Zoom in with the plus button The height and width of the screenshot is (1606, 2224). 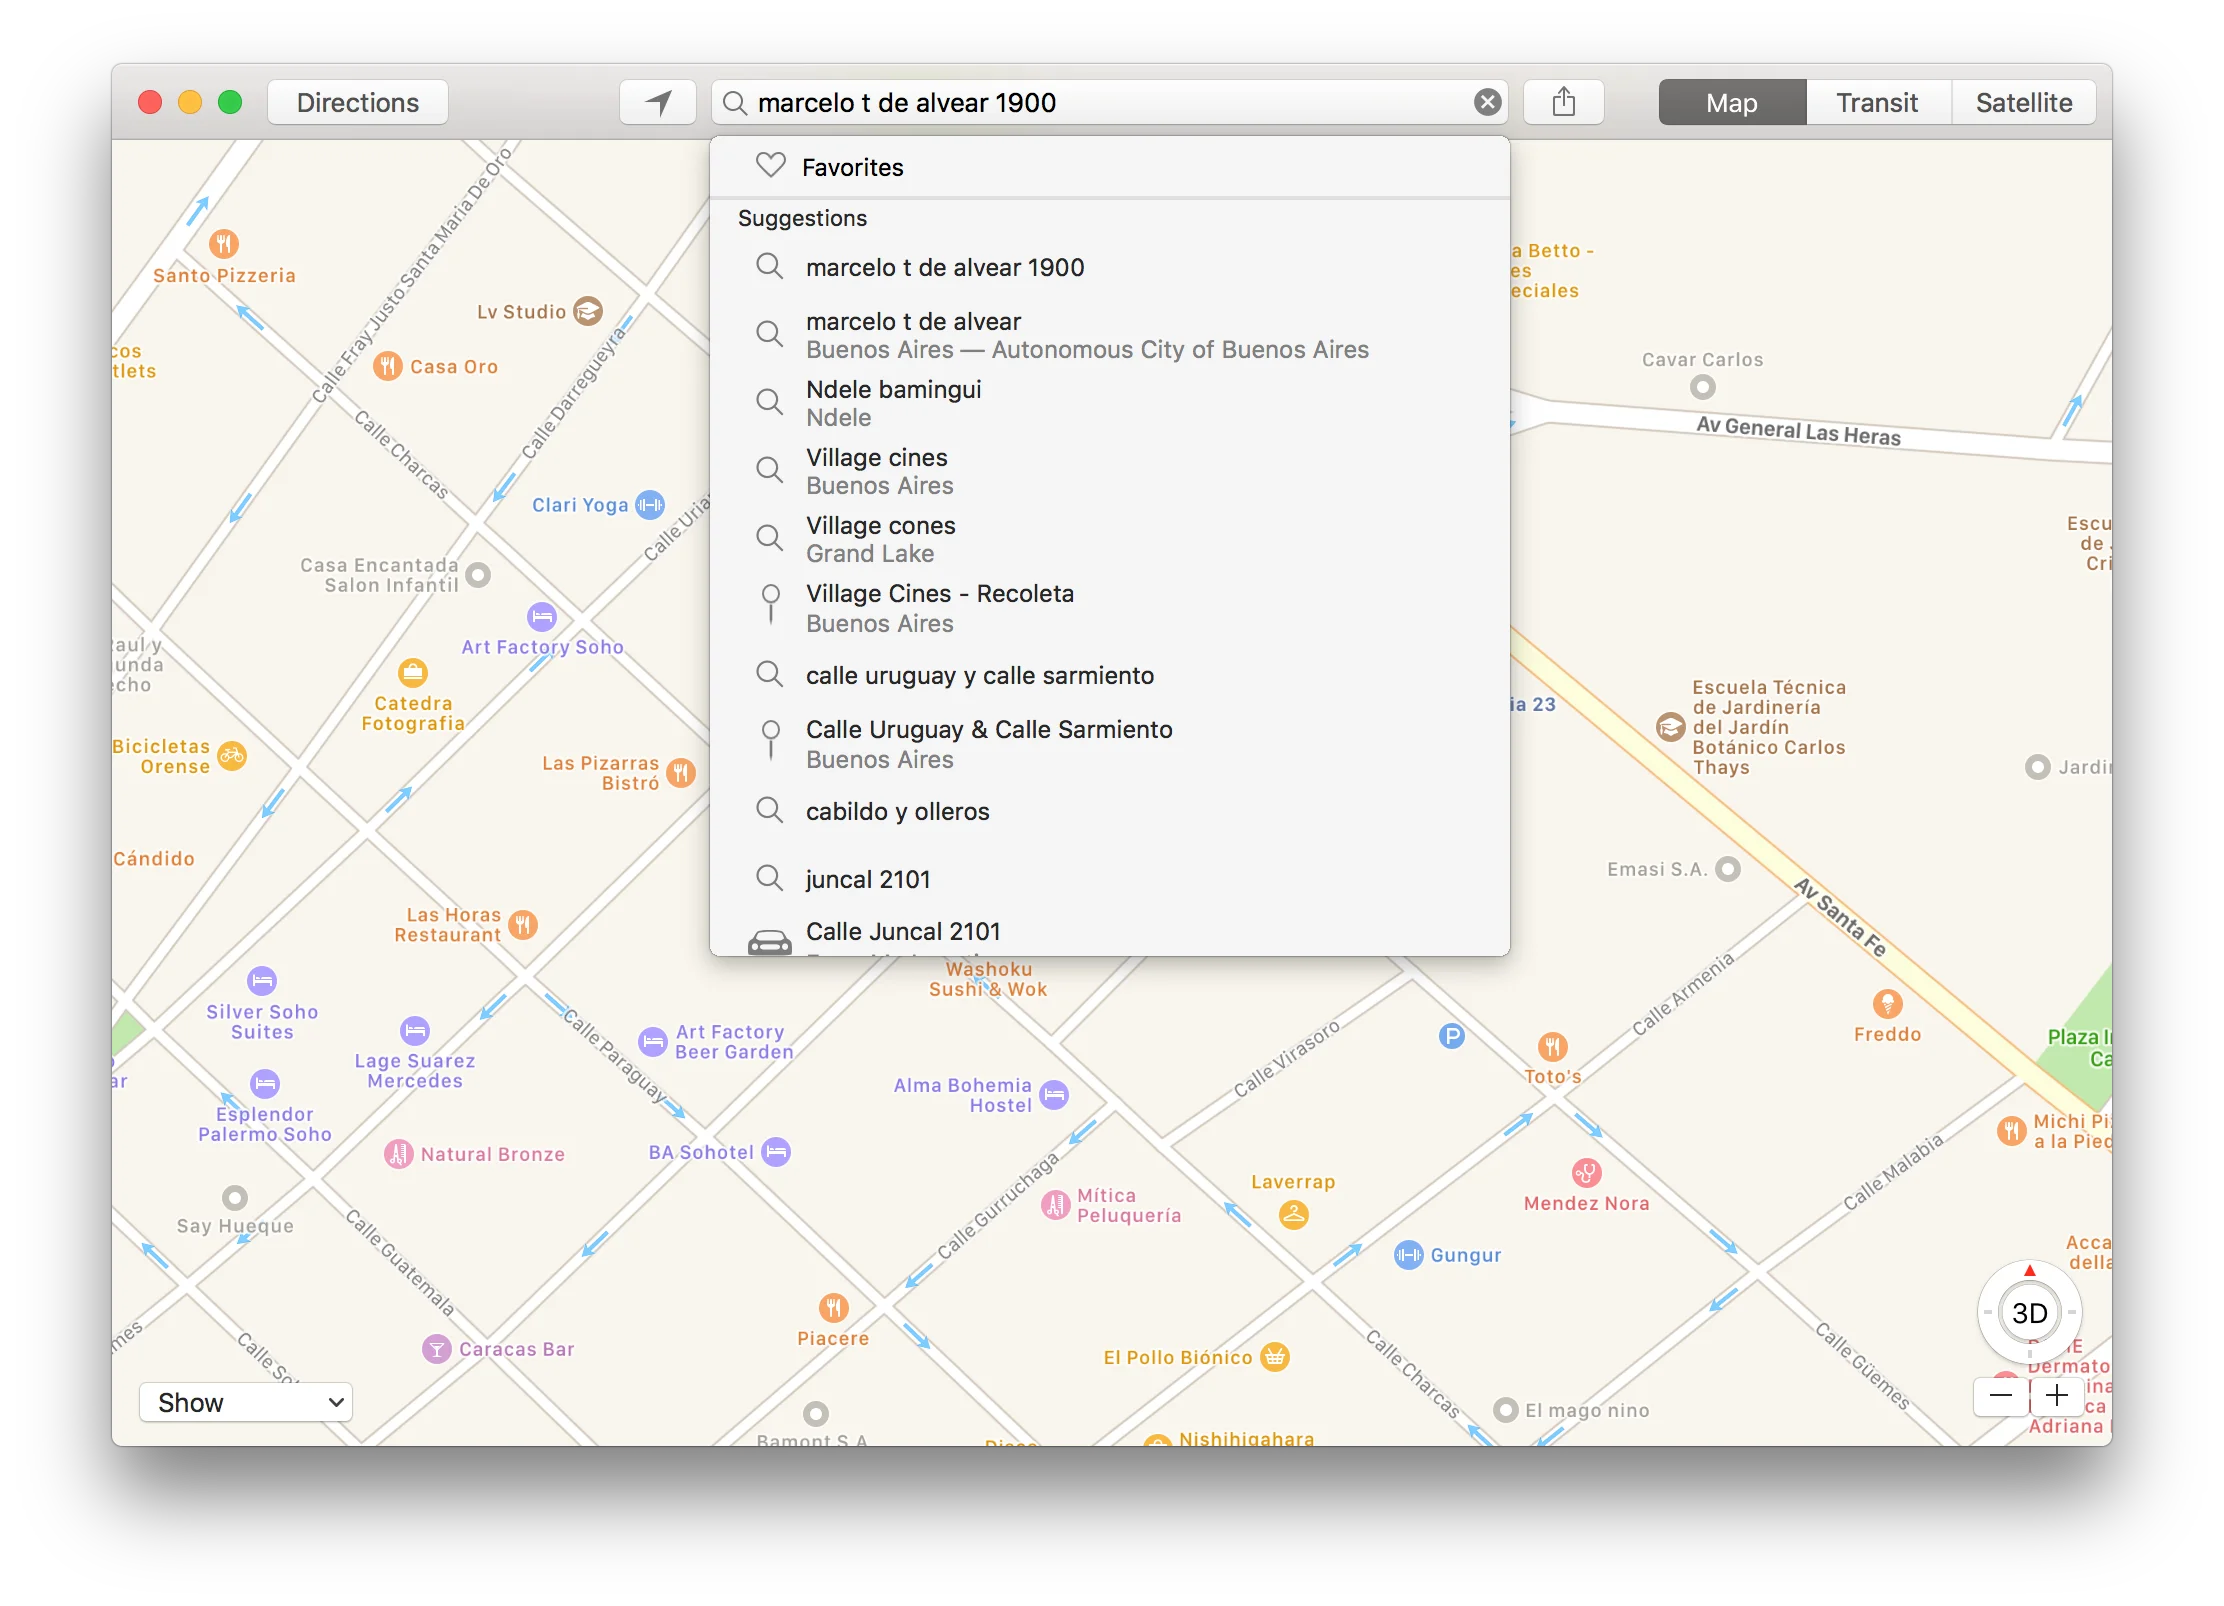(2057, 1396)
